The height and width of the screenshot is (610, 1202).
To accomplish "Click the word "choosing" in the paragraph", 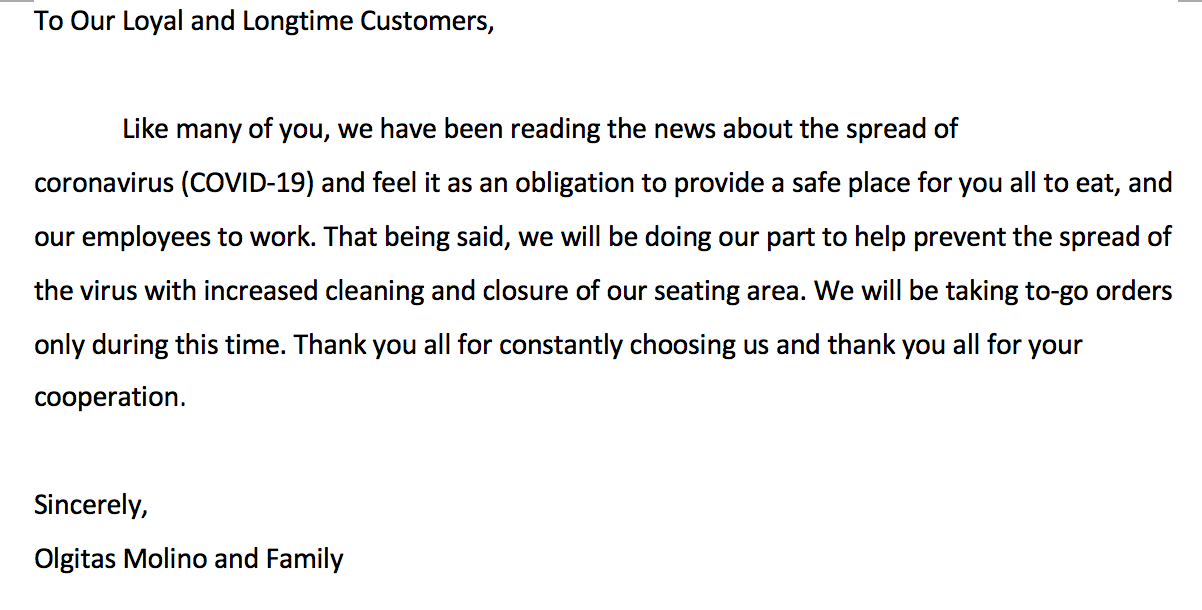I will coord(680,345).
